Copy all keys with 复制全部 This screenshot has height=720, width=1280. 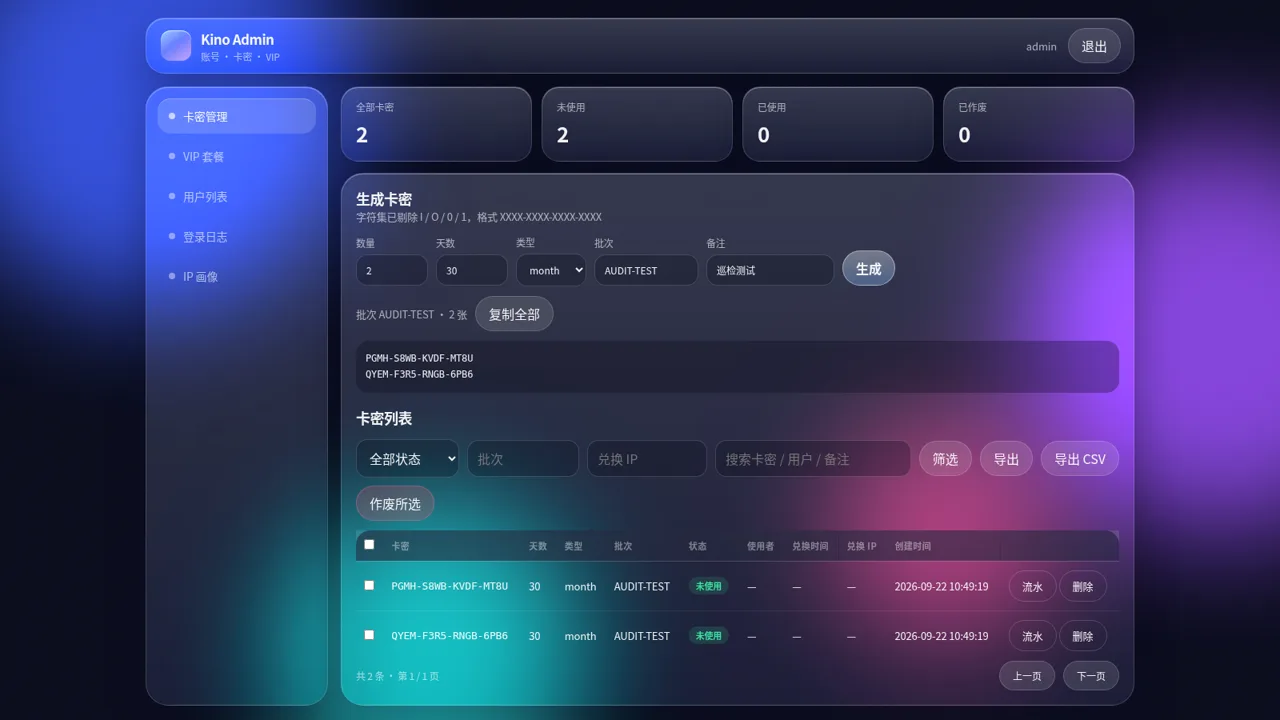tap(514, 314)
